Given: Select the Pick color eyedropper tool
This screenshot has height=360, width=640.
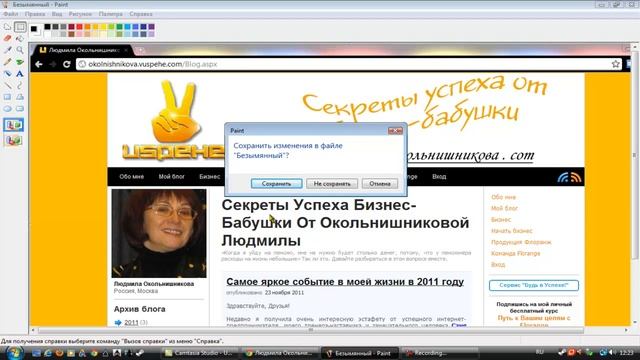Looking at the screenshot, I should [7, 50].
